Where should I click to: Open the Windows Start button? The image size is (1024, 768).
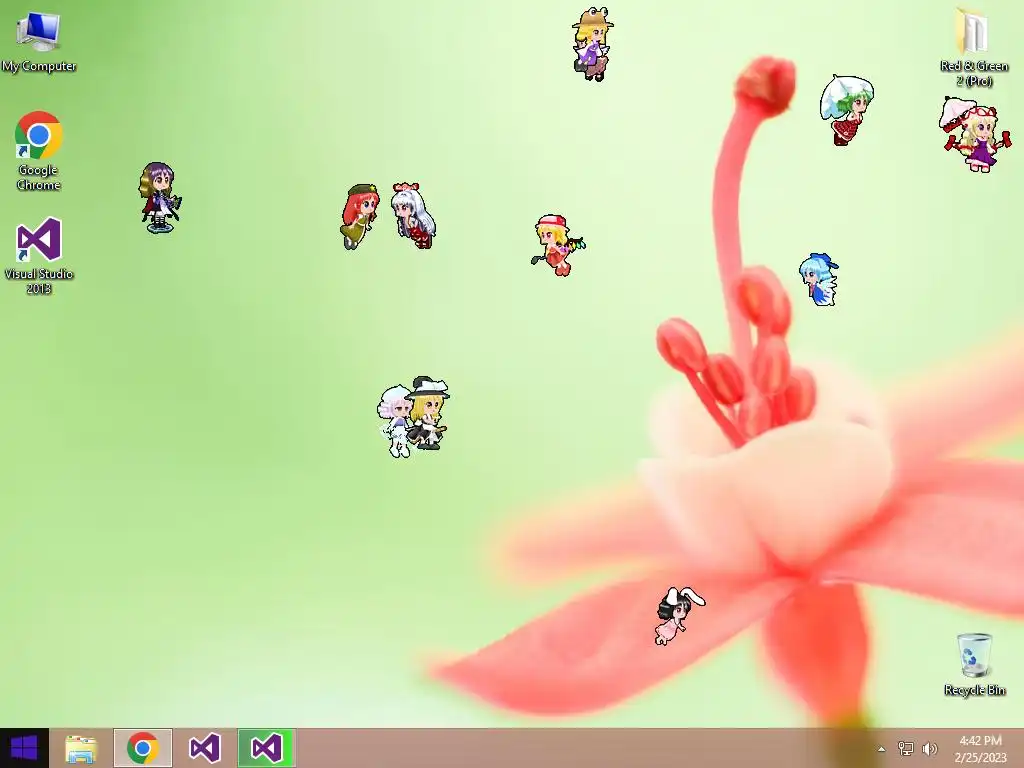click(x=24, y=748)
